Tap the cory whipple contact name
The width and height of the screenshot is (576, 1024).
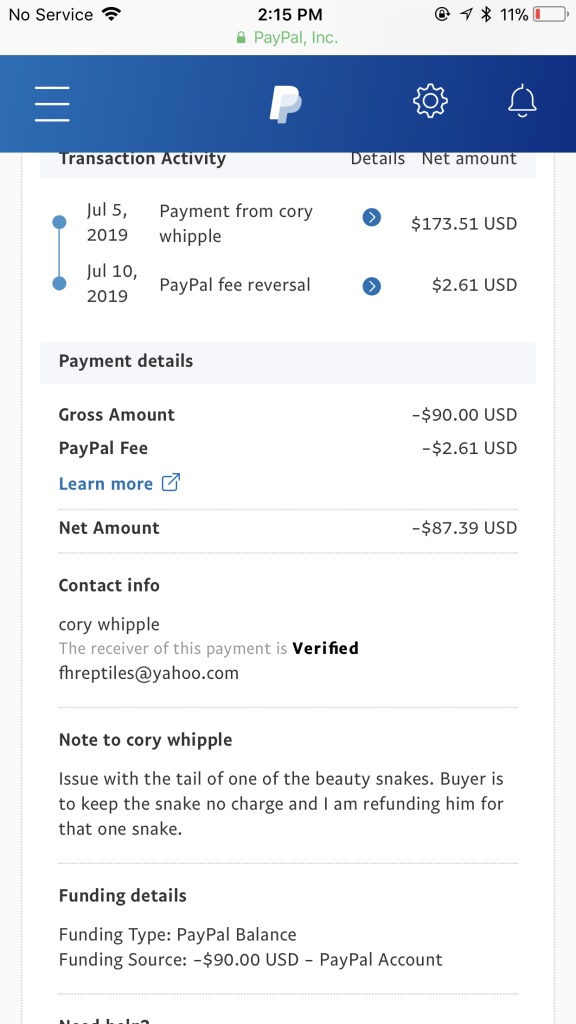pyautogui.click(x=109, y=624)
